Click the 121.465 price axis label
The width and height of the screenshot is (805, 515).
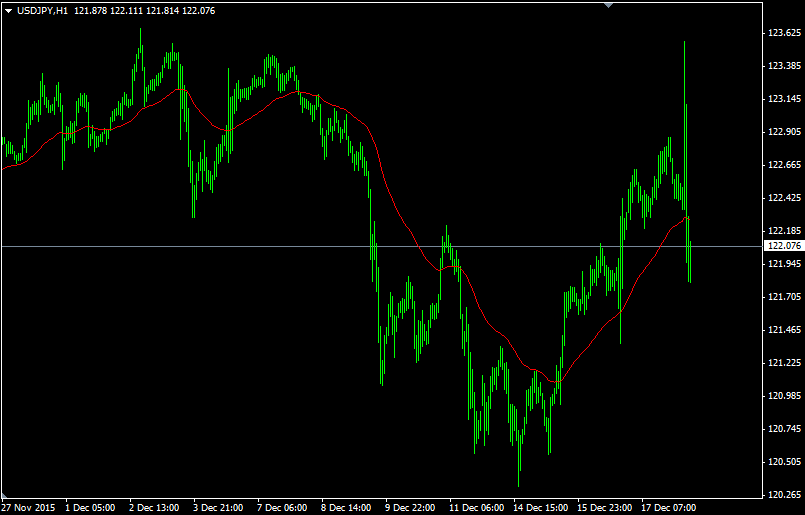[784, 330]
